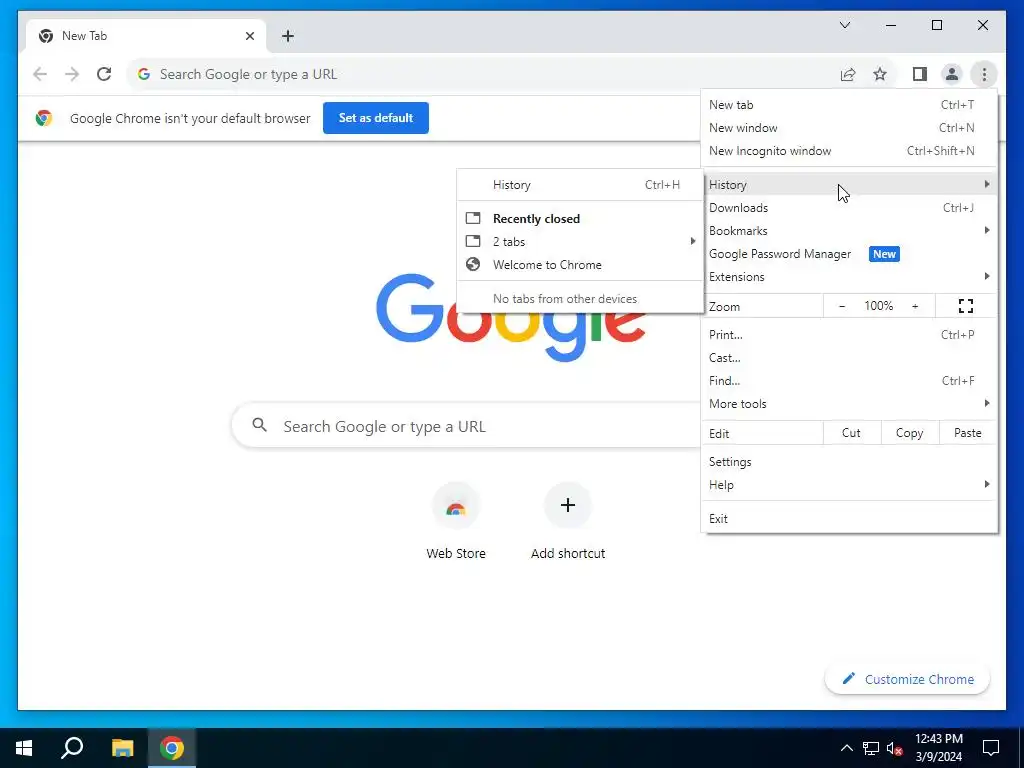Click the Add shortcut plus icon

tap(568, 505)
